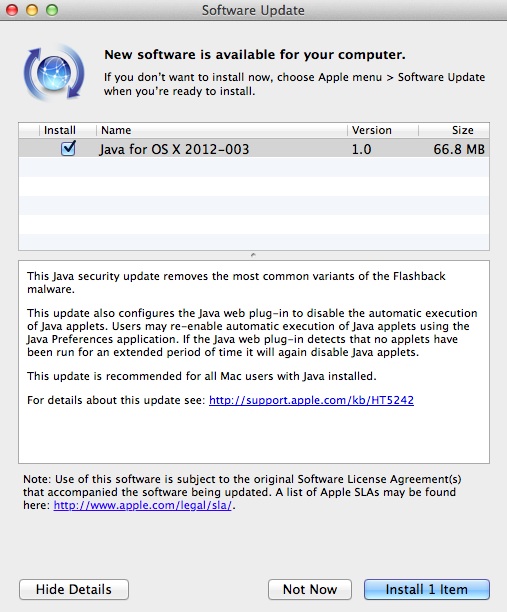The width and height of the screenshot is (507, 612).
Task: Click the 'recommended for all Mac users' sentence
Action: [x=202, y=376]
